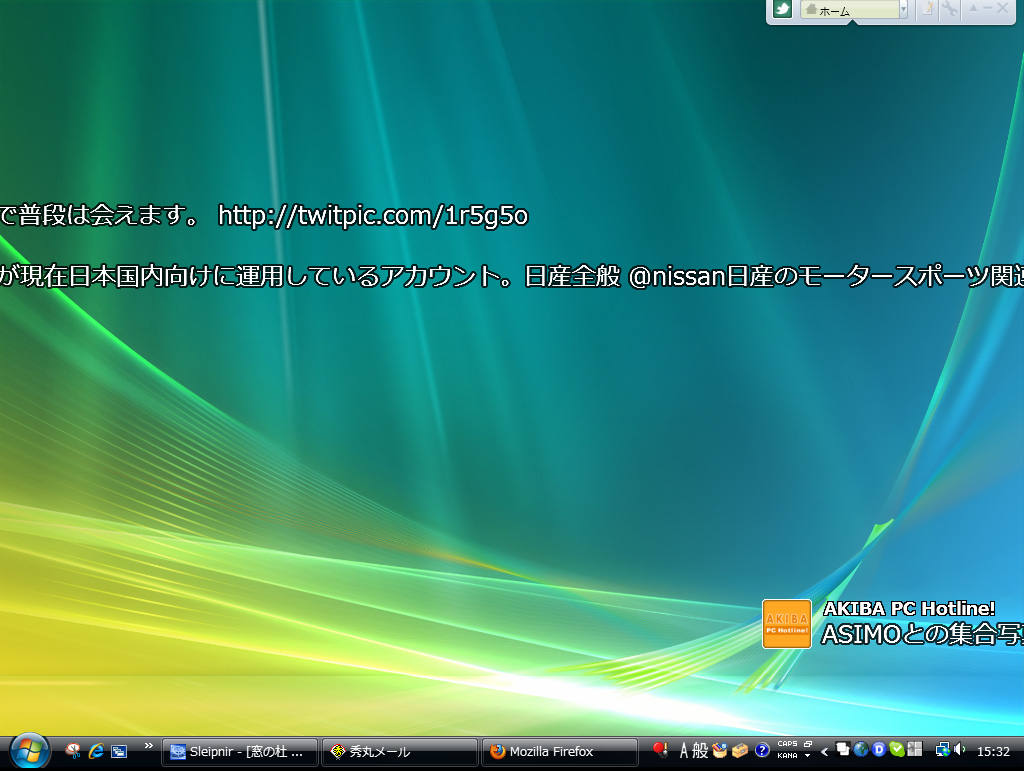1024x771 pixels.
Task: Click the globe tray icon
Action: coord(861,749)
